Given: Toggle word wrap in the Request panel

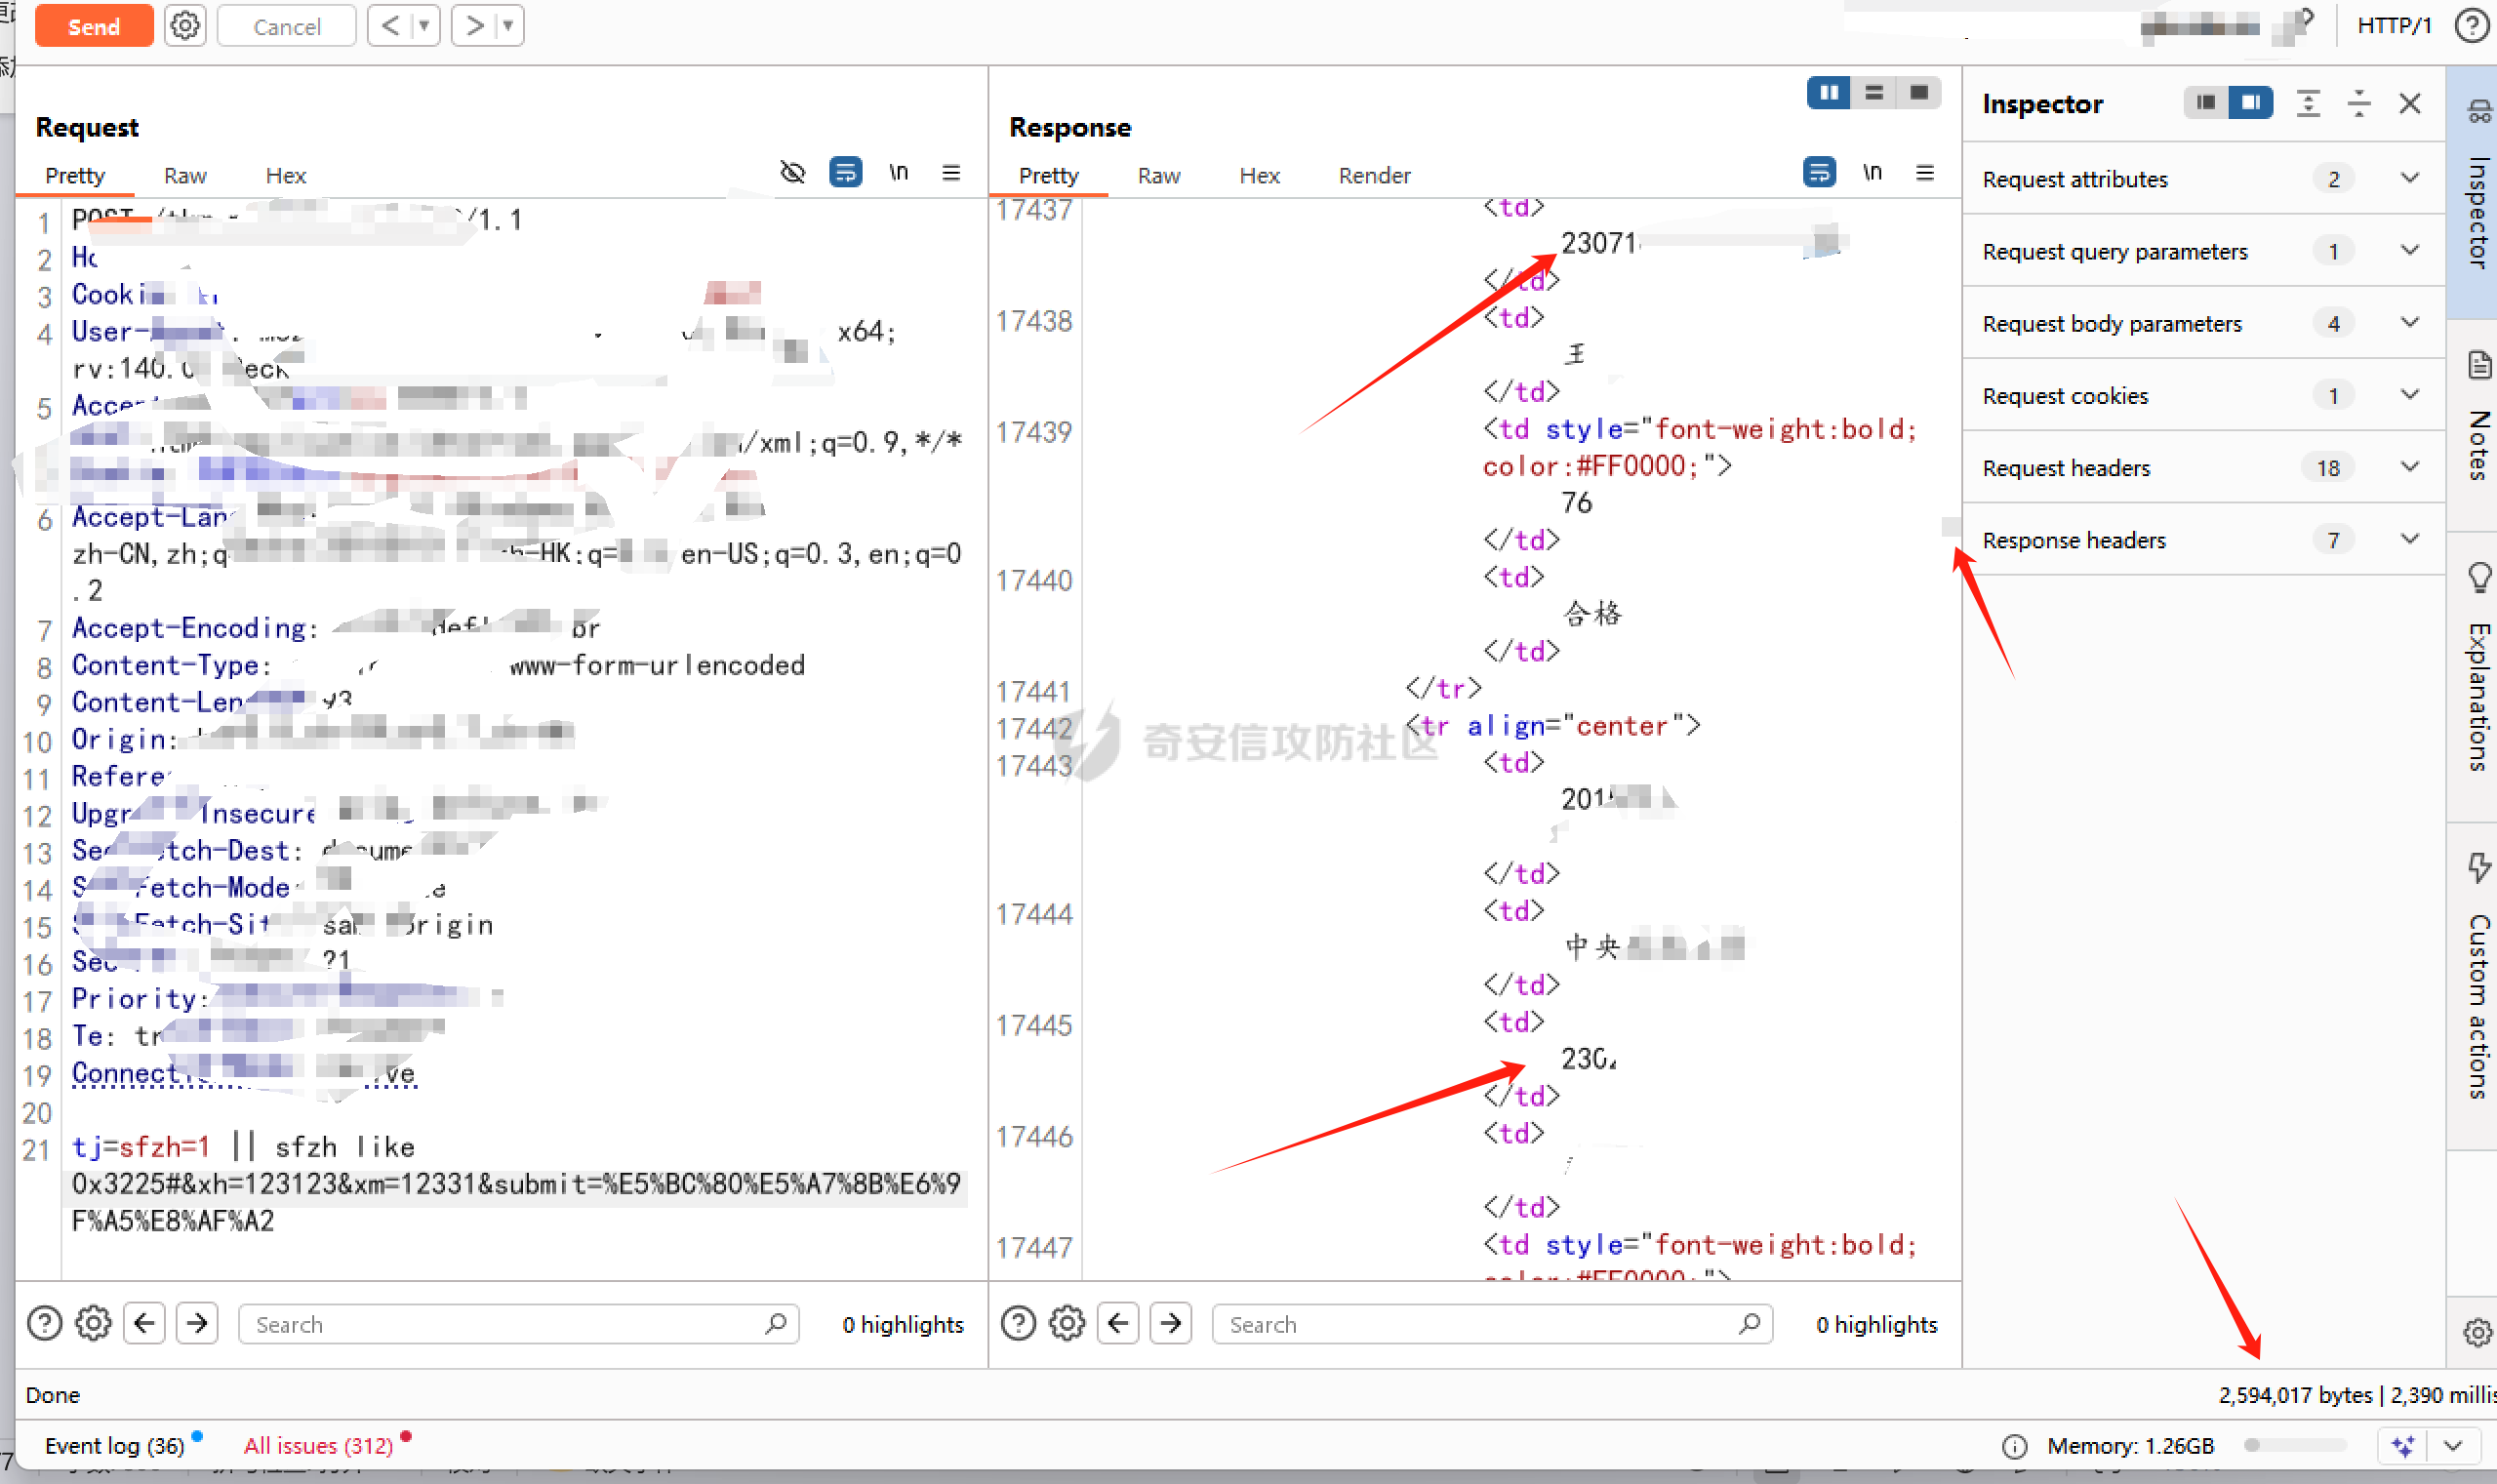Looking at the screenshot, I should tap(846, 172).
